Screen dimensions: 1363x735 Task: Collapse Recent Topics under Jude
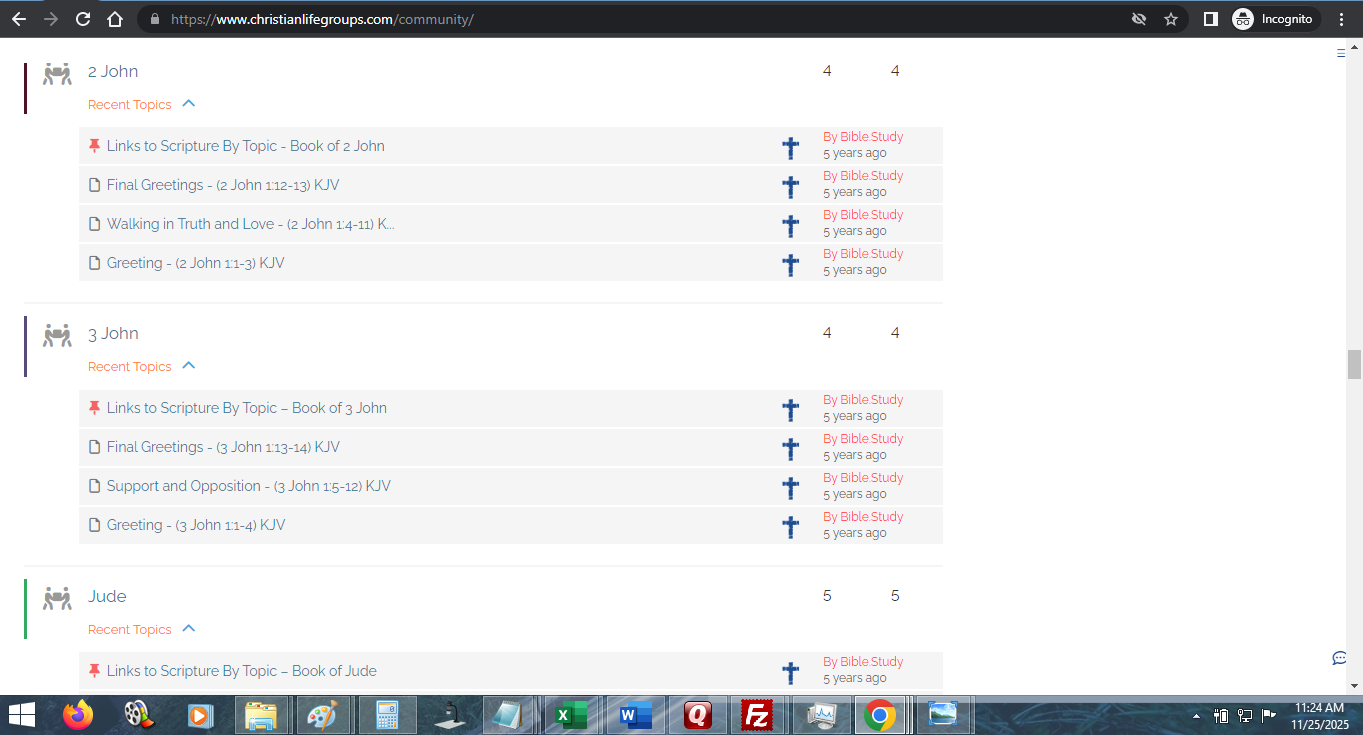coord(189,629)
